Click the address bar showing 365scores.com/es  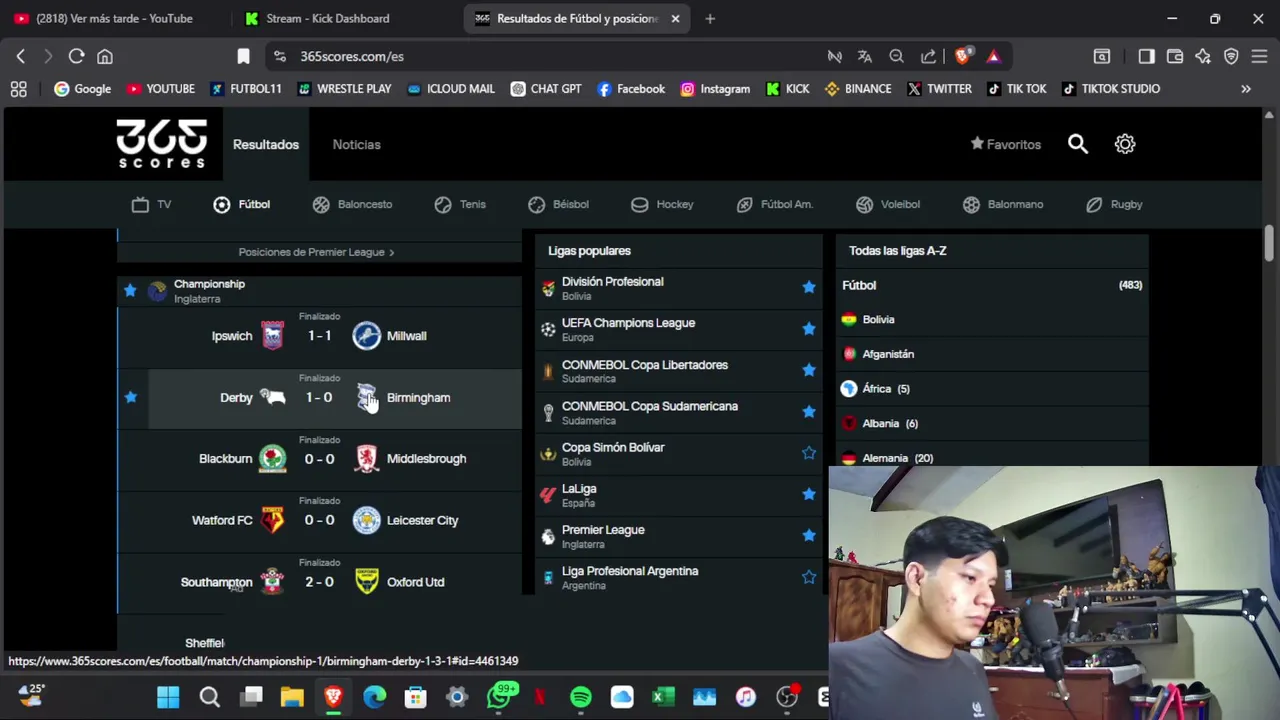tap(540, 56)
